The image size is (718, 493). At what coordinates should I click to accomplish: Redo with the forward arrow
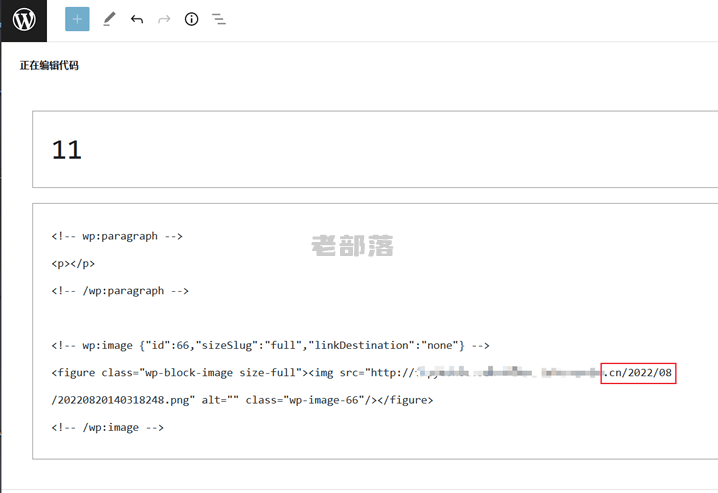(x=164, y=19)
